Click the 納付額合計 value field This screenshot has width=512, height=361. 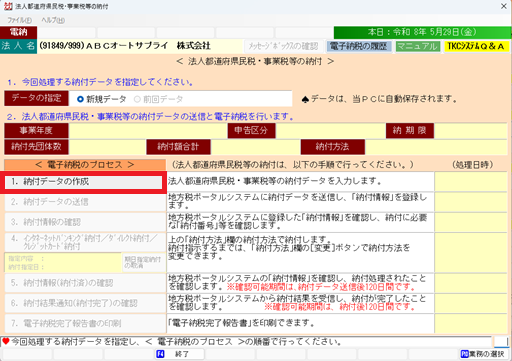[255, 147]
